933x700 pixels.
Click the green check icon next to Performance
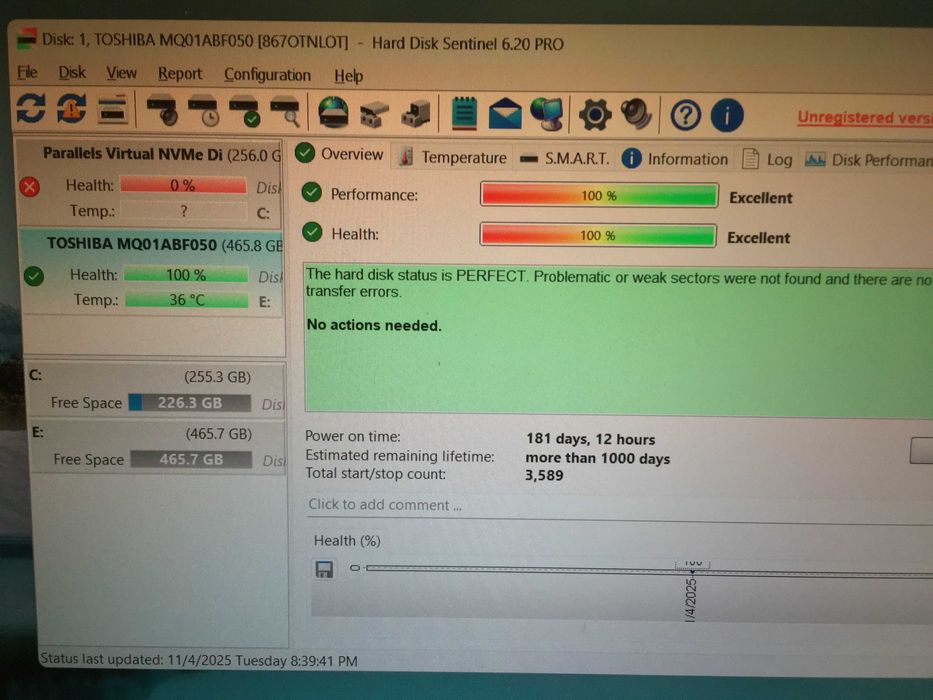coord(312,192)
